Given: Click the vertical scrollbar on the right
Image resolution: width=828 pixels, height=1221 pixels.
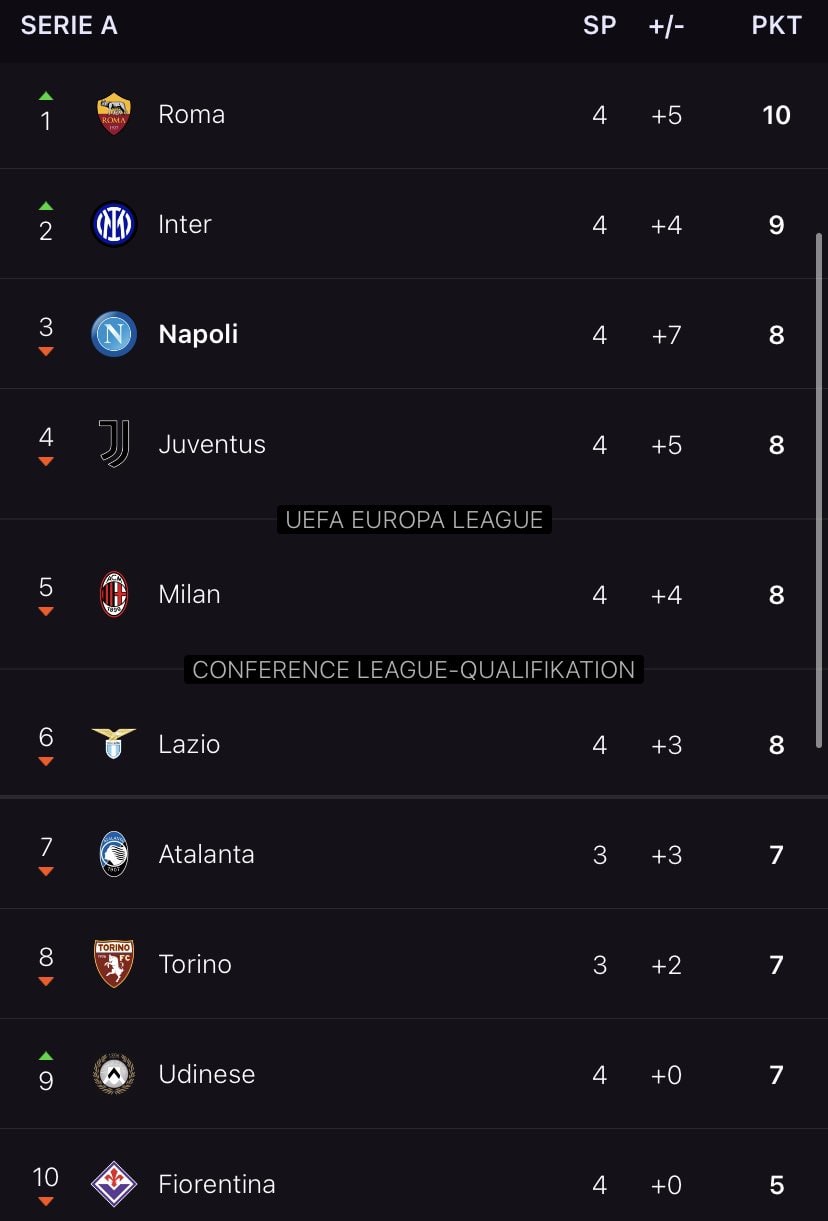Looking at the screenshot, I should coord(820,490).
